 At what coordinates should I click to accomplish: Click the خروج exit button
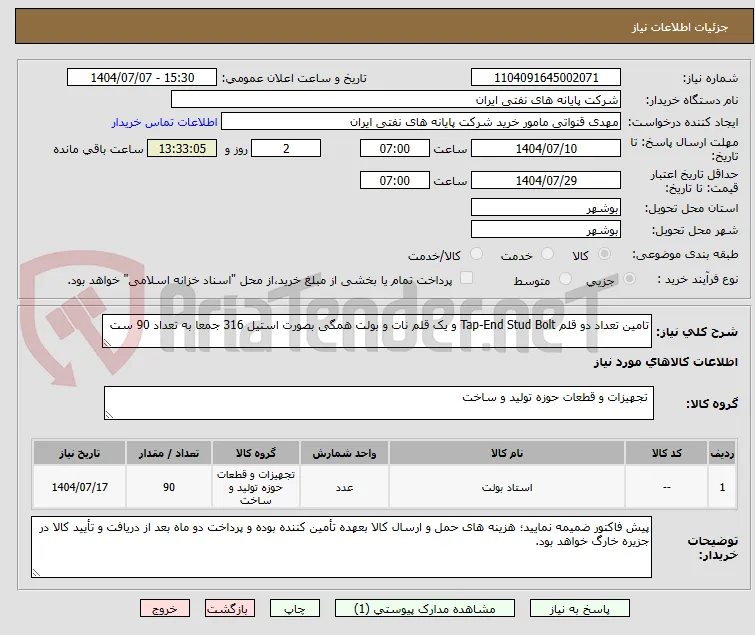[165, 609]
